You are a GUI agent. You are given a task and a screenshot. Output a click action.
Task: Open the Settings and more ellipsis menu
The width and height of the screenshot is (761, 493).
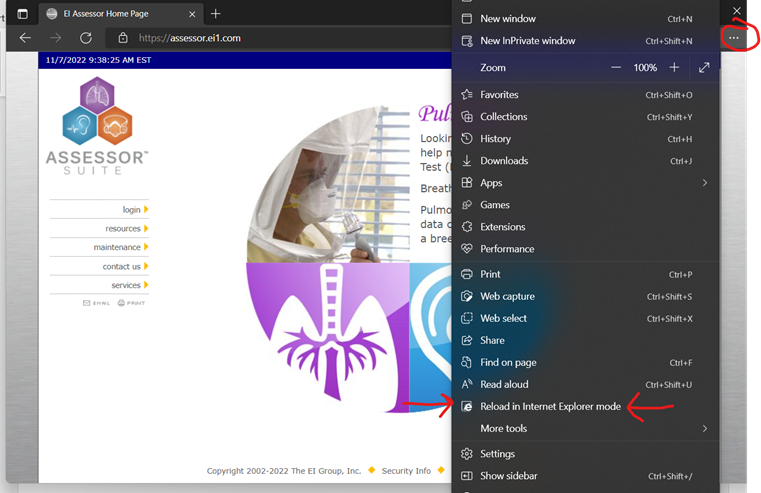click(x=733, y=38)
